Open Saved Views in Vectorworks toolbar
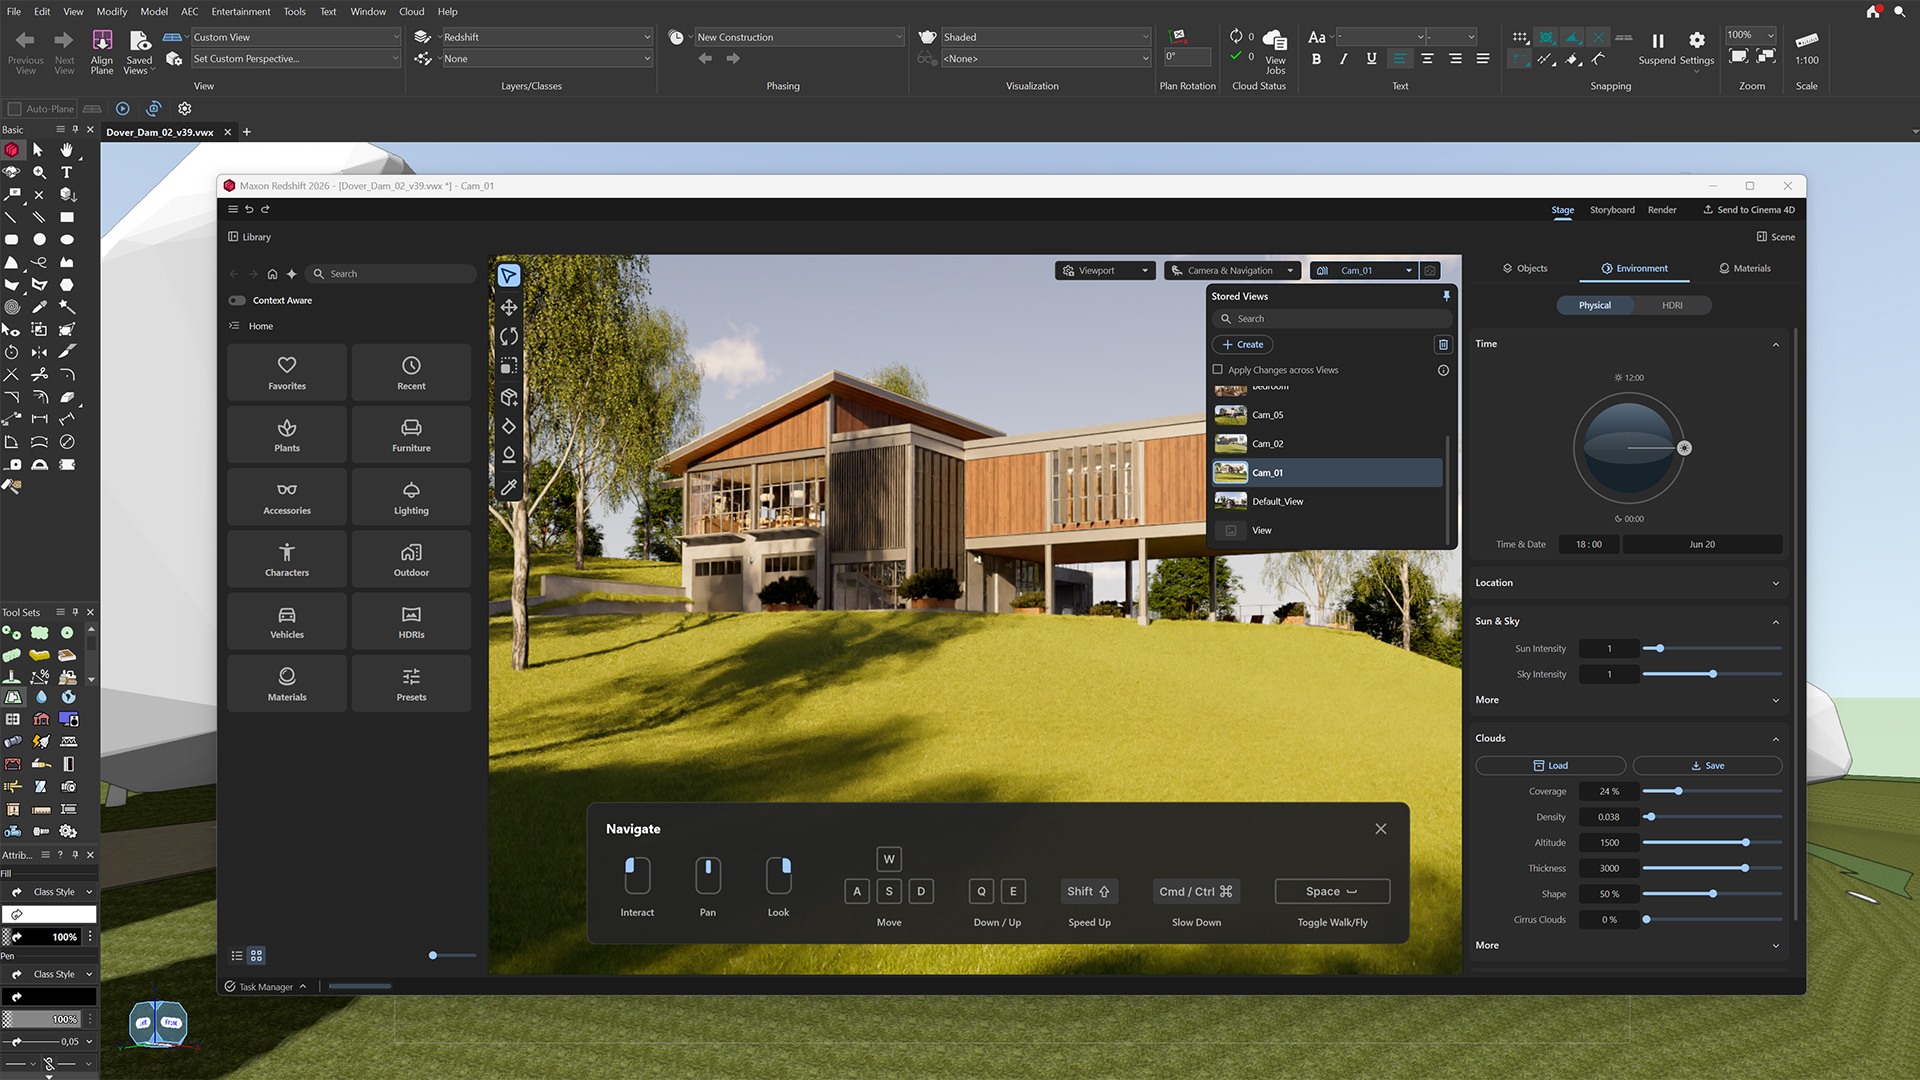The height and width of the screenshot is (1080, 1920). click(139, 50)
